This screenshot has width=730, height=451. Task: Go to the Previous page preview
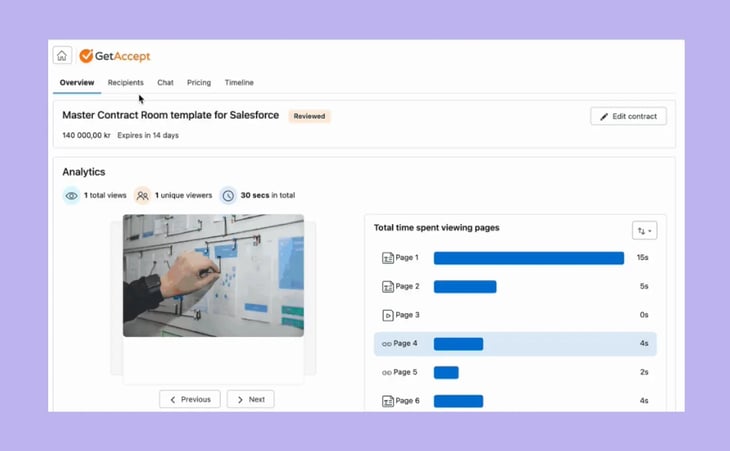[190, 399]
